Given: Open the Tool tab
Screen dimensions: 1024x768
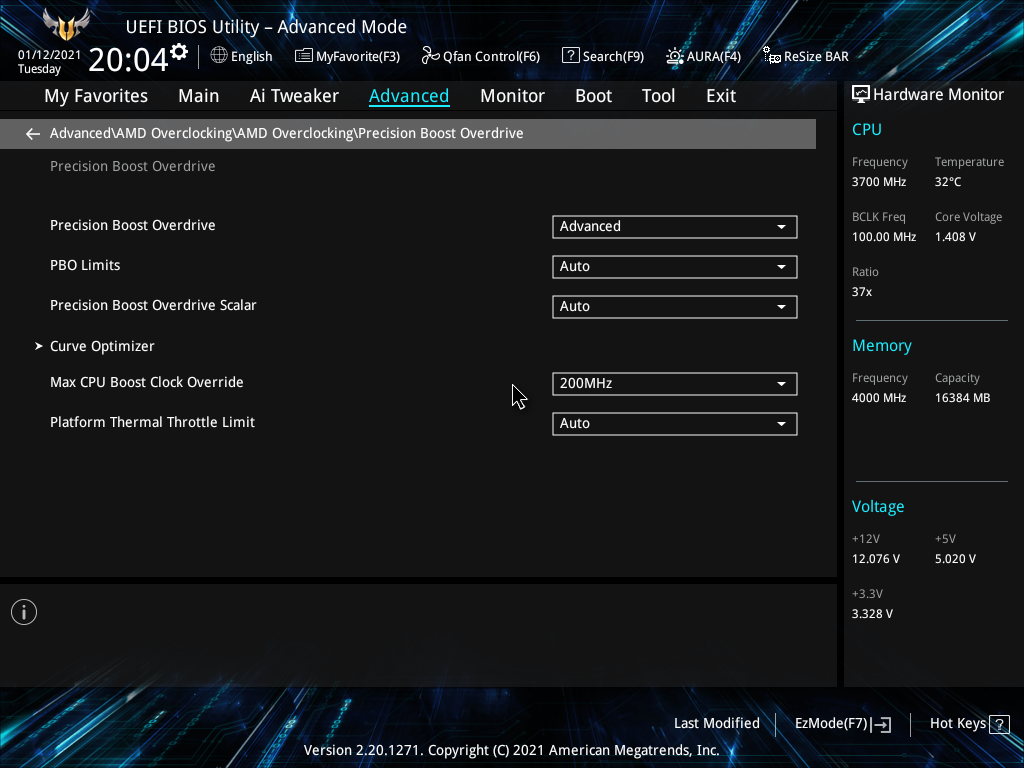Looking at the screenshot, I should [x=658, y=96].
